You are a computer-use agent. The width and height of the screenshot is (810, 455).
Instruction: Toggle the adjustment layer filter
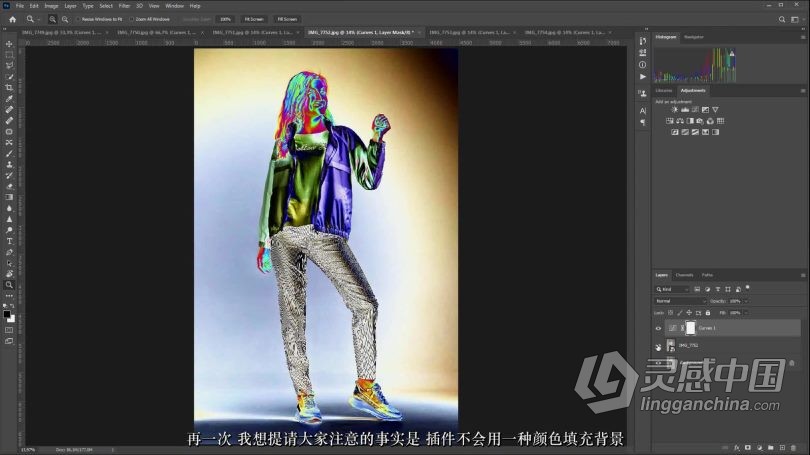(x=707, y=289)
